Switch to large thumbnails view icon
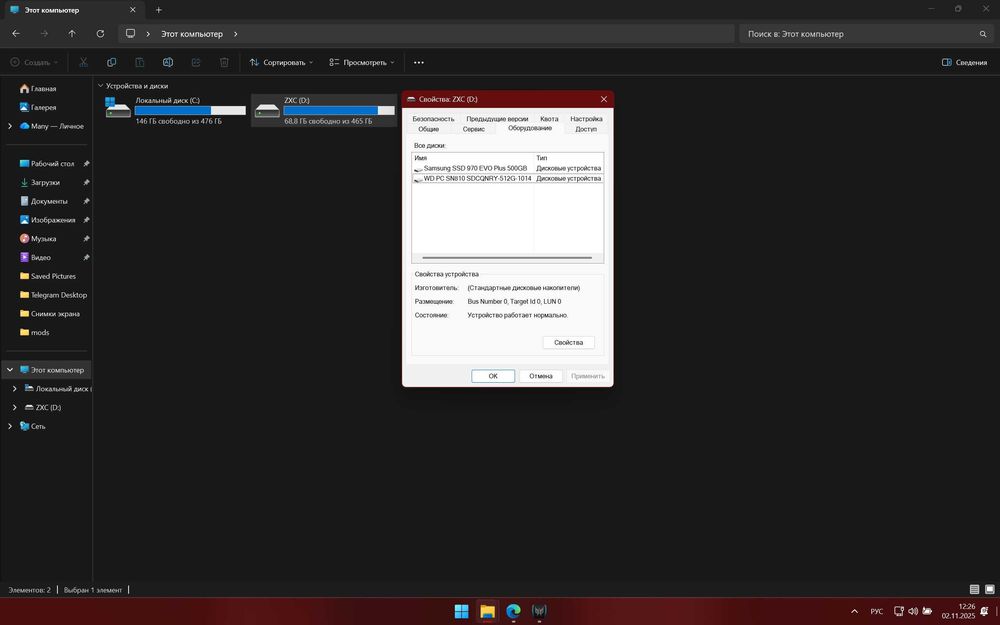This screenshot has width=1000, height=625. (990, 590)
